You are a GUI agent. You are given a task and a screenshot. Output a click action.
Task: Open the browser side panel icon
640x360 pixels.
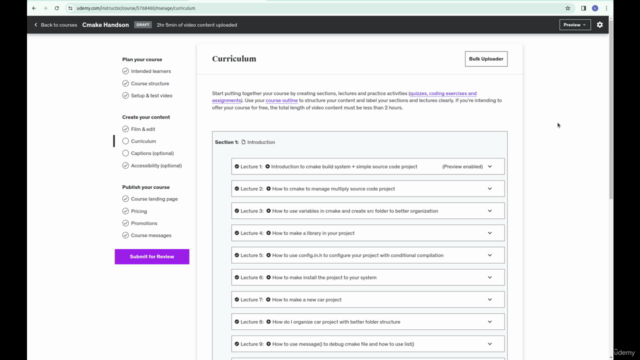583,8
